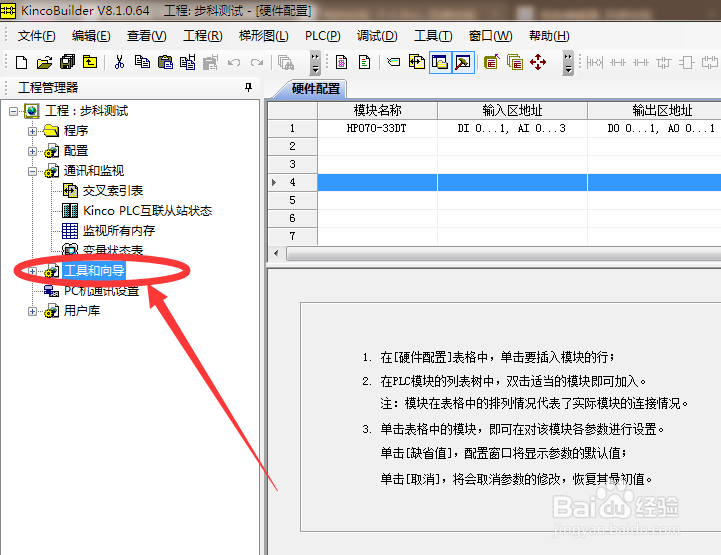721x555 pixels.
Task: Select the 工具和向导 tree item
Action: point(94,270)
